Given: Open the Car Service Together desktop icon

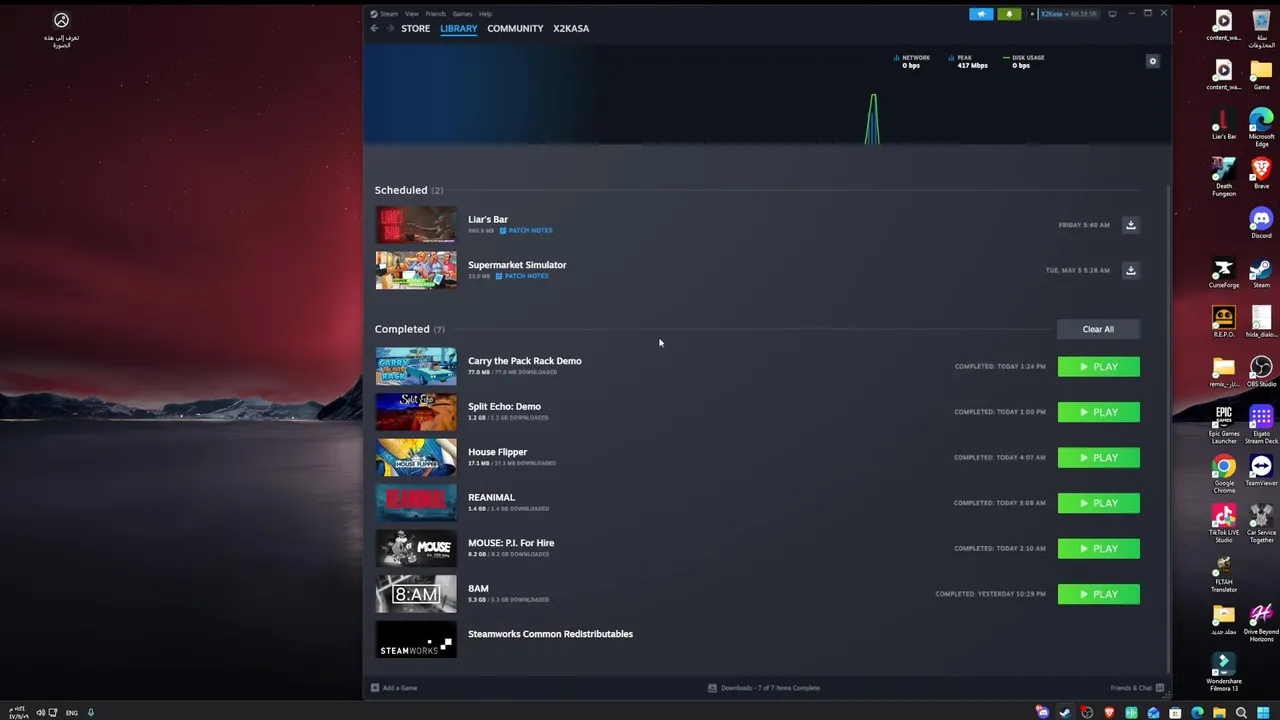Looking at the screenshot, I should 1261,522.
